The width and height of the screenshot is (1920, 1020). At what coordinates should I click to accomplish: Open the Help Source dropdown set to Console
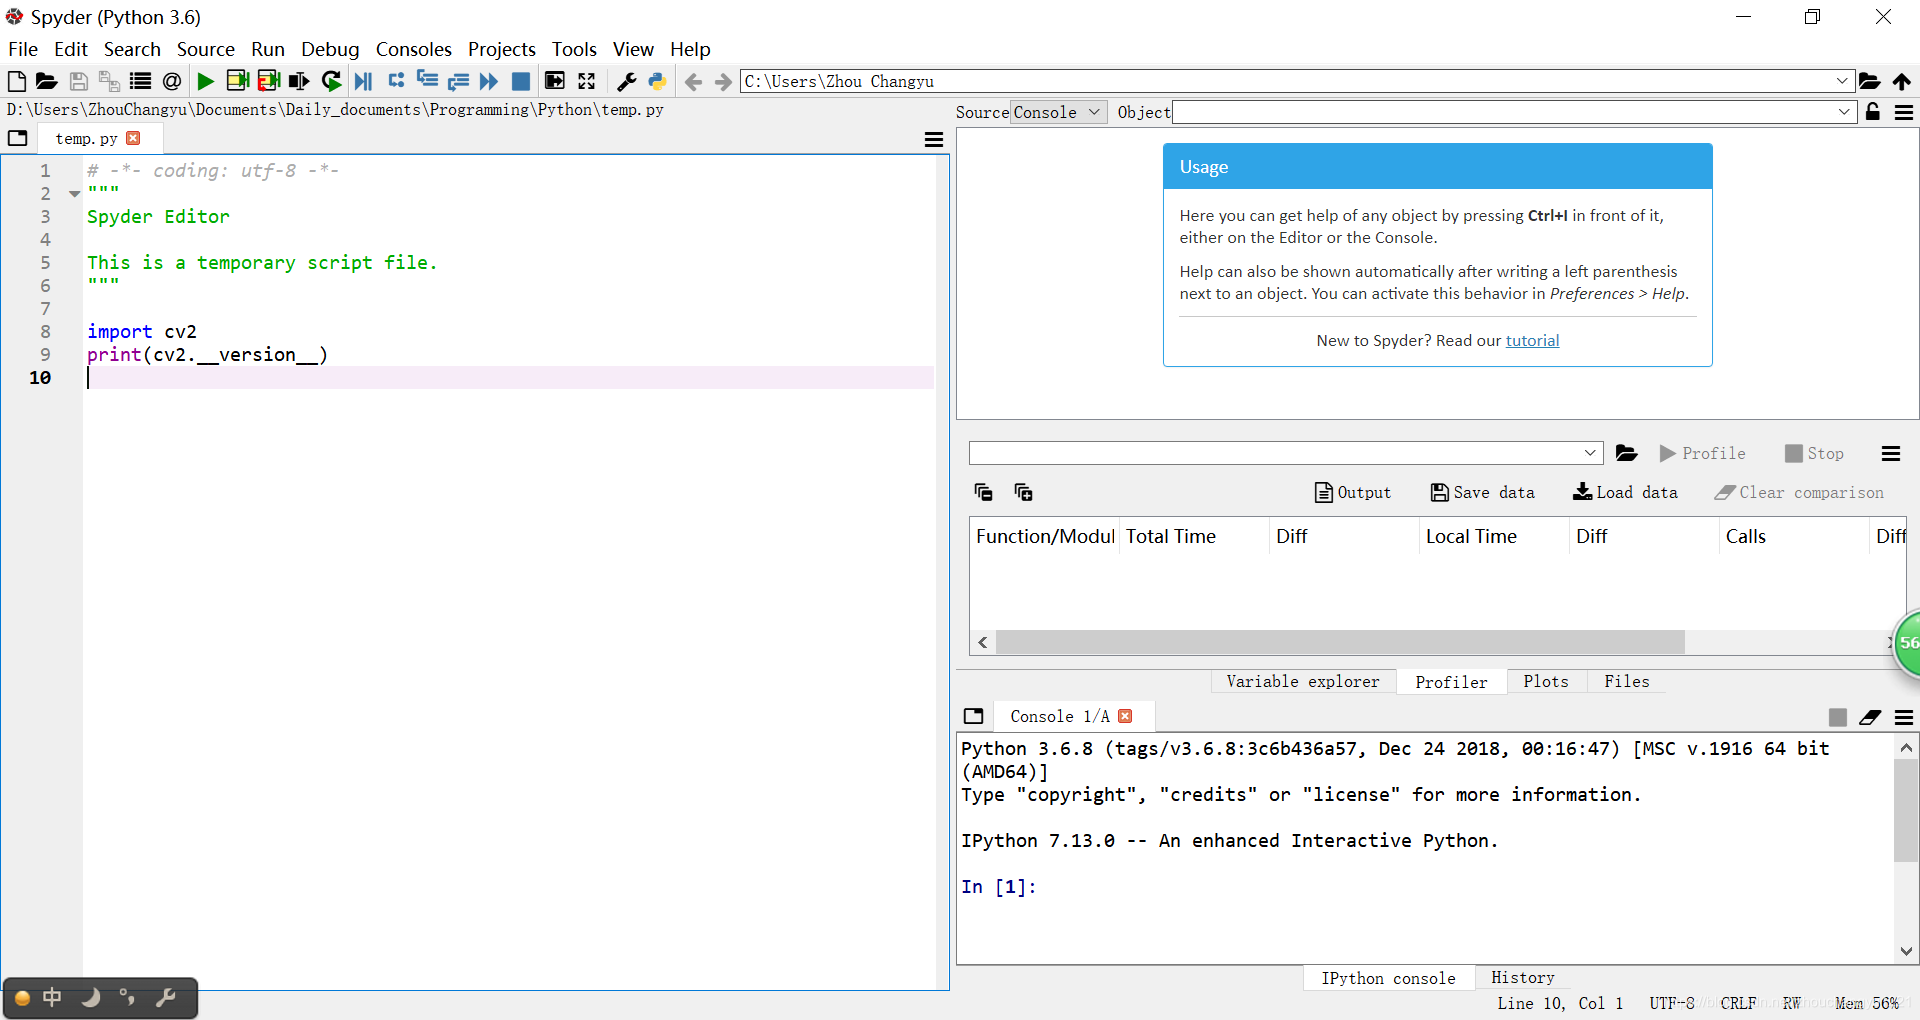click(x=1058, y=112)
